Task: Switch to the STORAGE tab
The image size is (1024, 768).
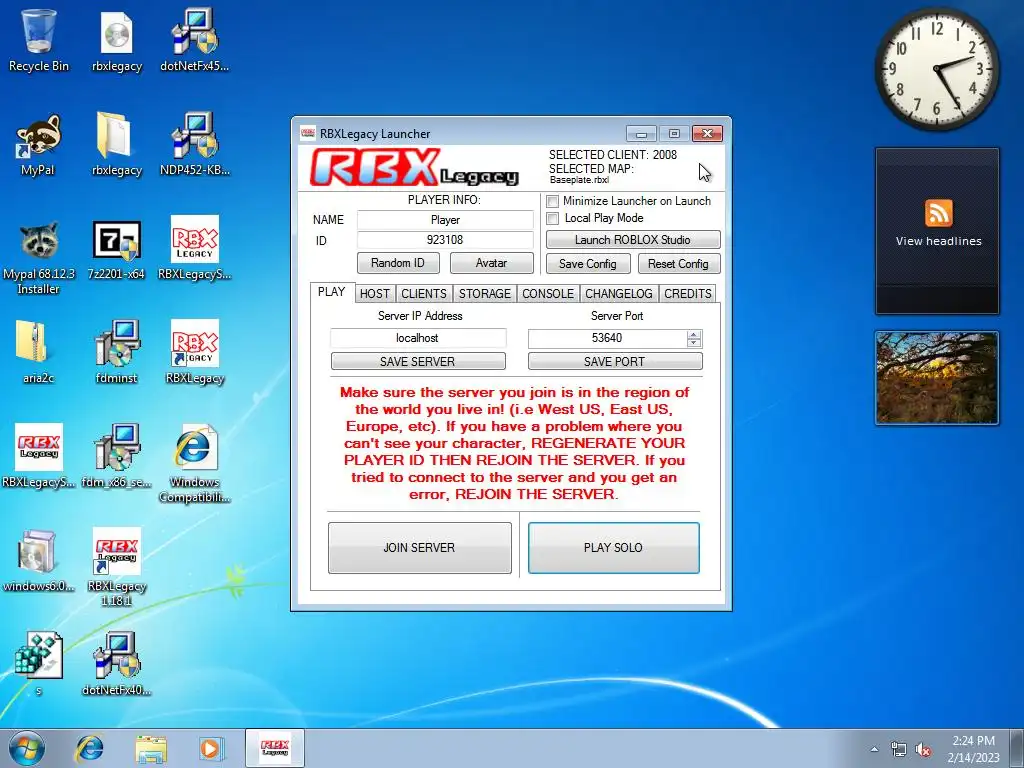Action: point(485,294)
